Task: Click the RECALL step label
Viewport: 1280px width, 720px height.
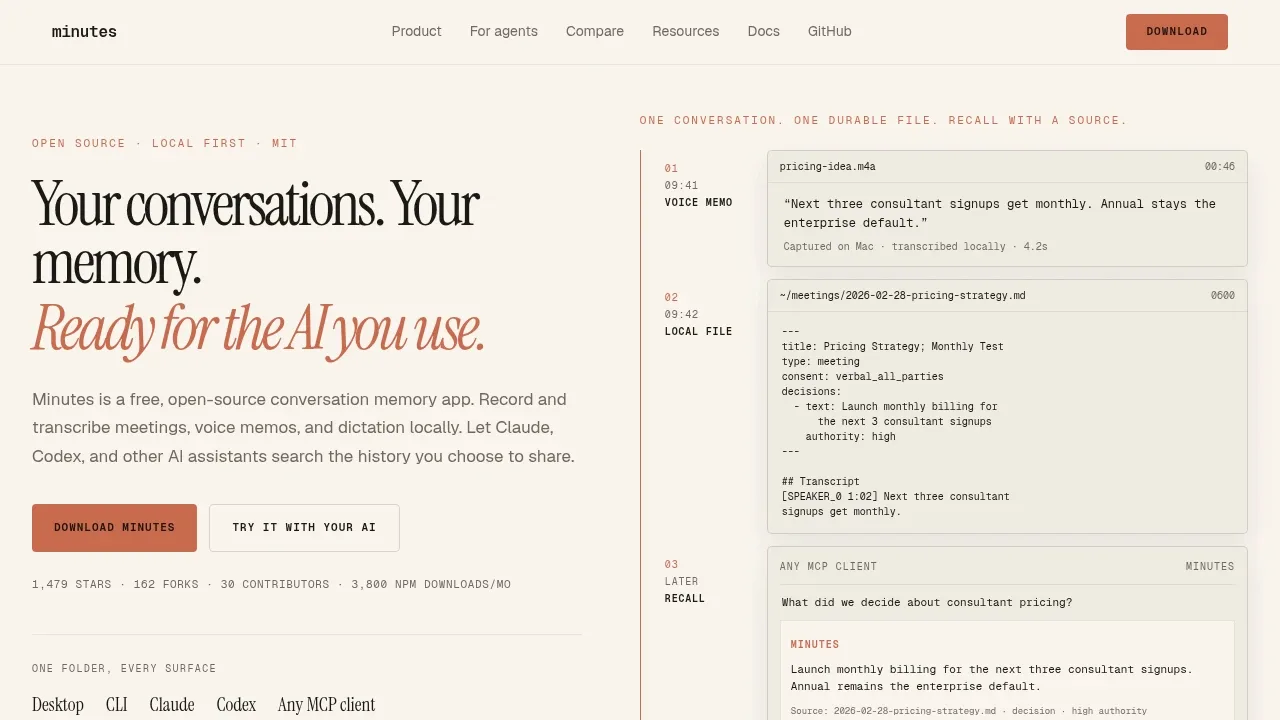Action: coord(685,599)
